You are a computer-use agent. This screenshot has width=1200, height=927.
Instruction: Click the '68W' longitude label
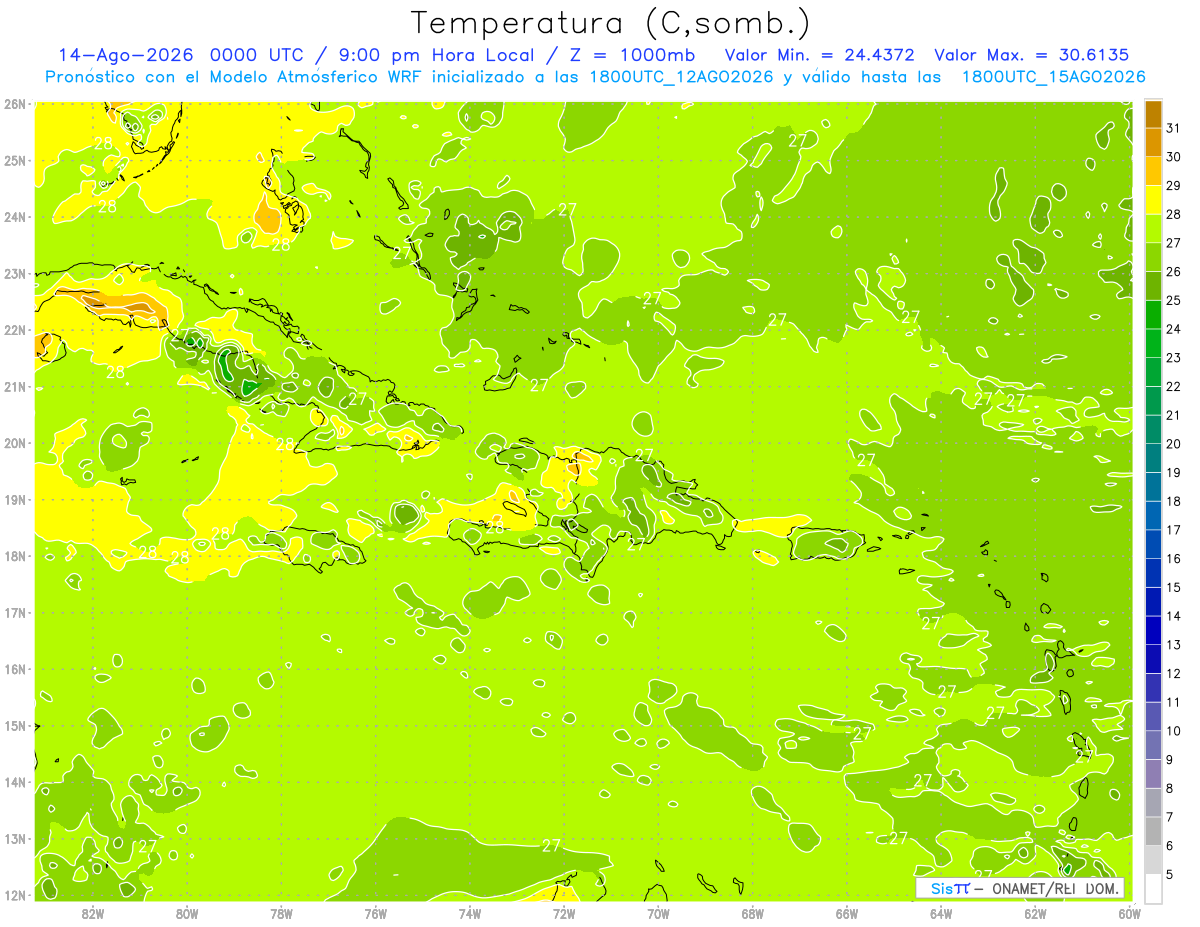(753, 914)
